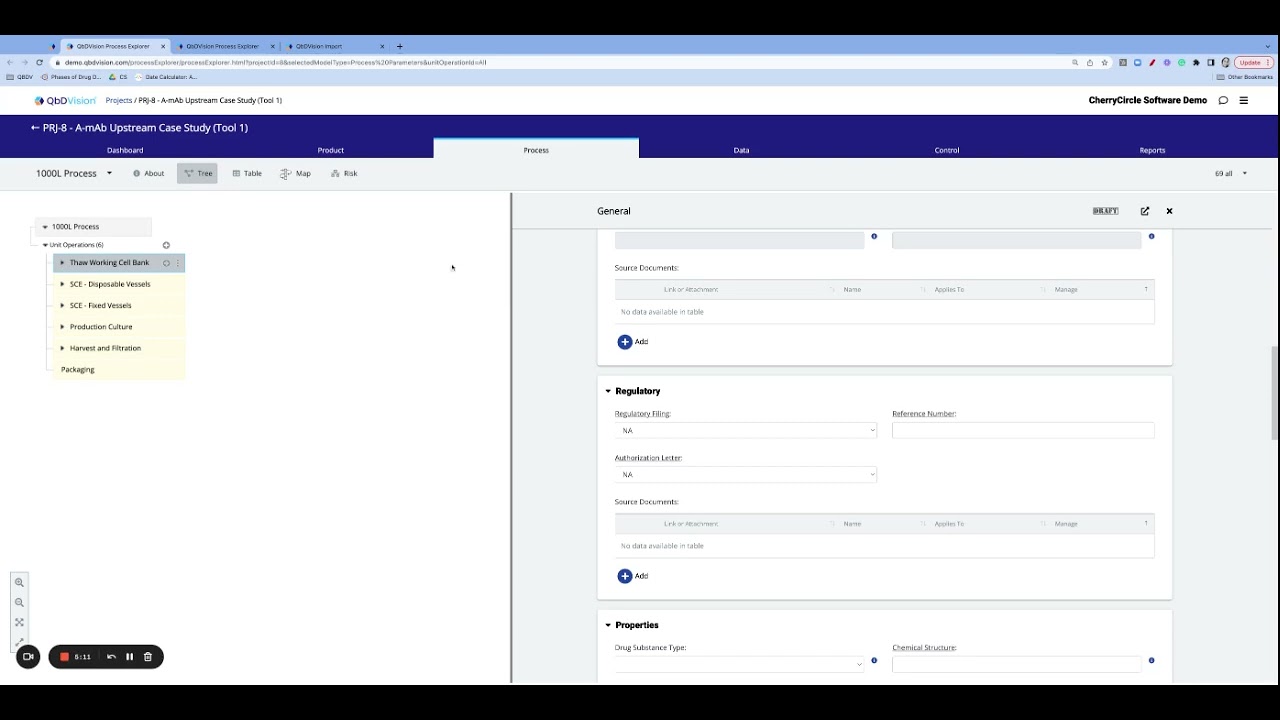Click the browser share icon
Image resolution: width=1280 pixels, height=720 pixels.
(1090, 62)
